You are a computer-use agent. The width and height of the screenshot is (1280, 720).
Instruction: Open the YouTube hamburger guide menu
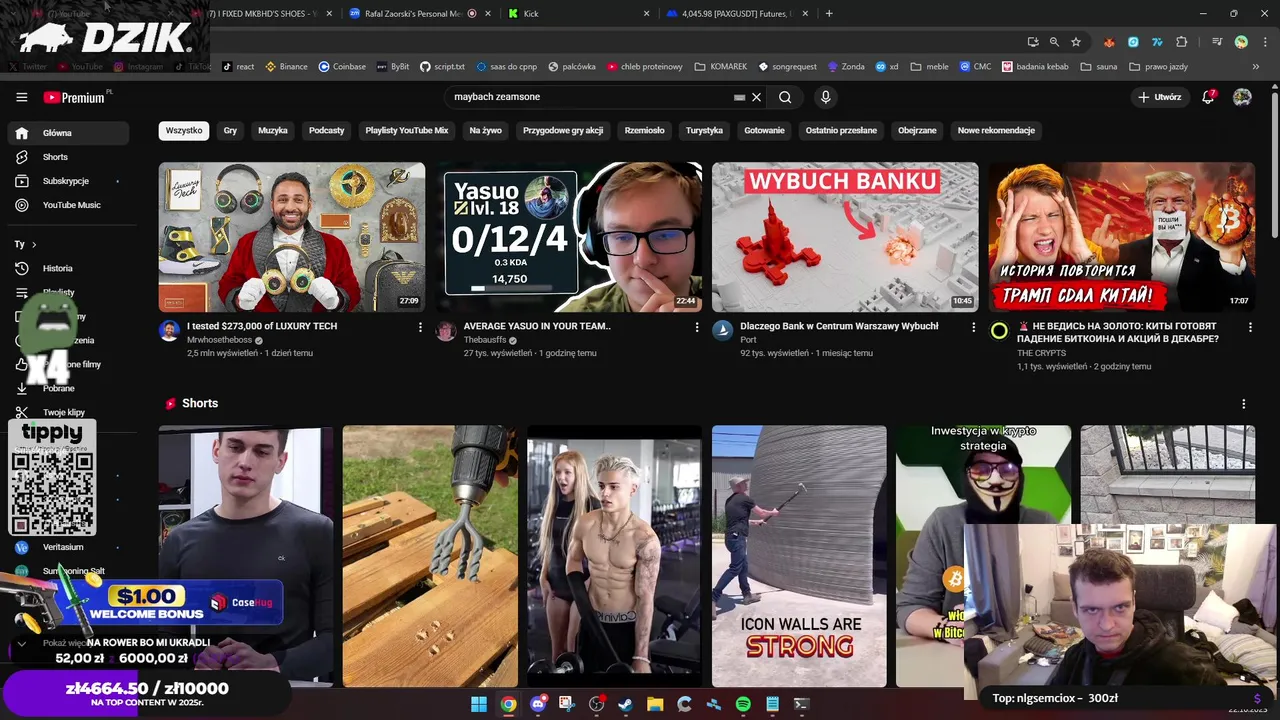[21, 97]
